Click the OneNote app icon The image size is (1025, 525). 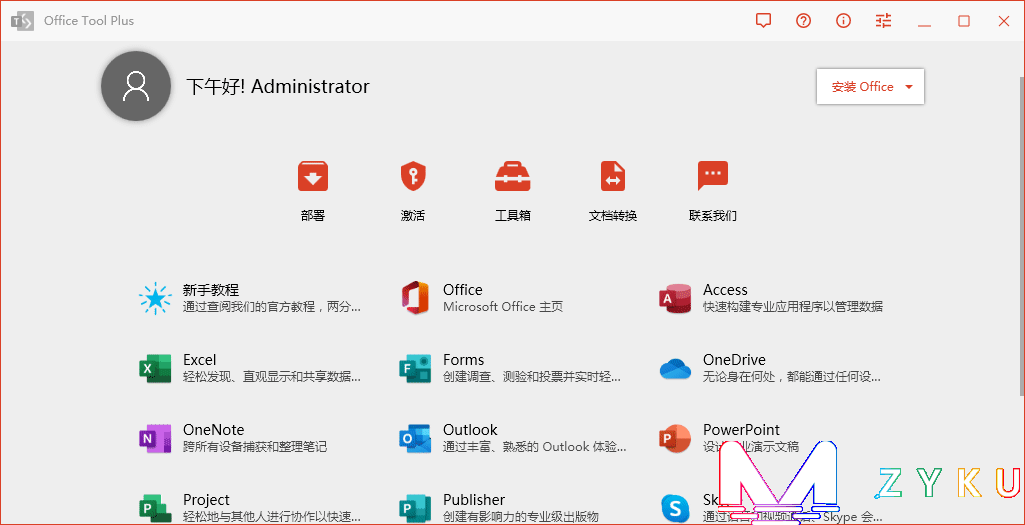coord(156,438)
